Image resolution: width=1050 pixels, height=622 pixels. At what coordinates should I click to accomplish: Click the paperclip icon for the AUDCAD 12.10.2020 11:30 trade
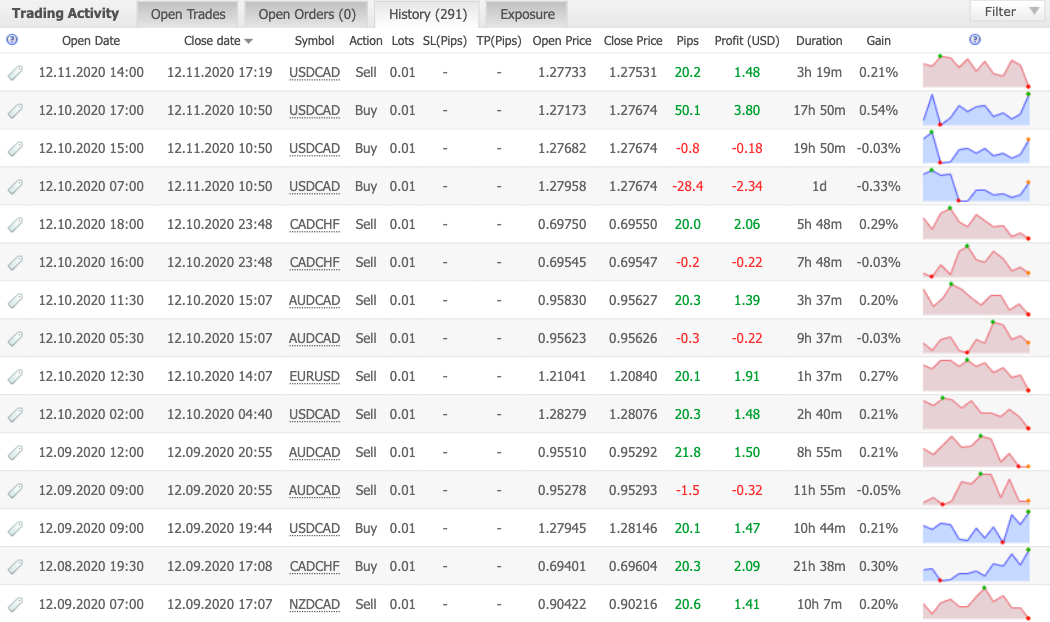(15, 301)
